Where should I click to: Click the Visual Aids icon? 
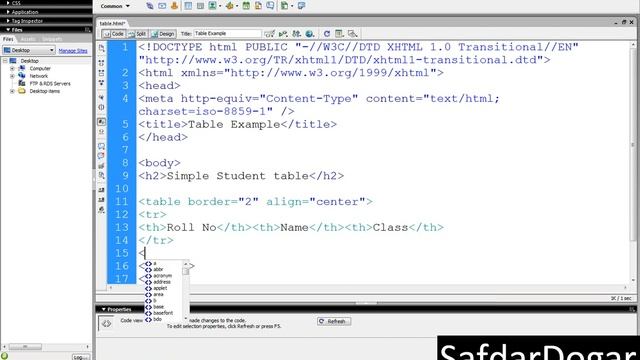[x=353, y=34]
